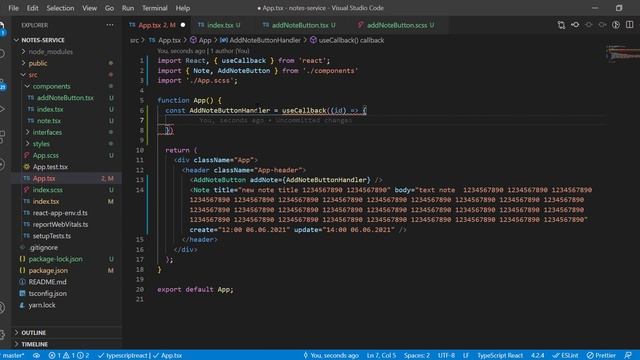Open note.tsx in the file tree
640x360 pixels.
[67, 121]
